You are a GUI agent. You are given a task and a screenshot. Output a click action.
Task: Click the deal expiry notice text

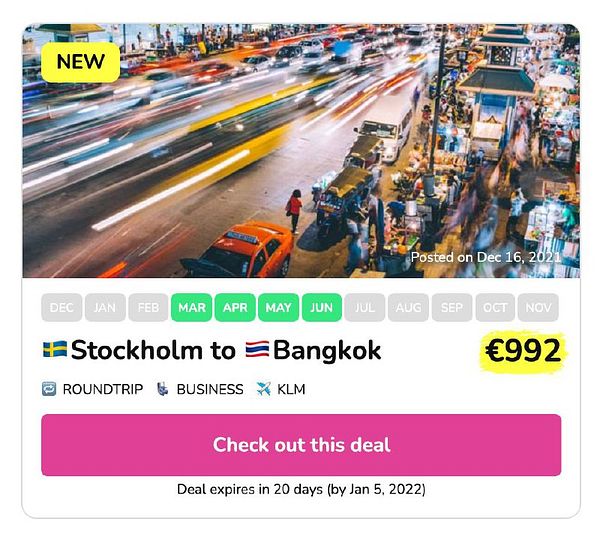(301, 489)
